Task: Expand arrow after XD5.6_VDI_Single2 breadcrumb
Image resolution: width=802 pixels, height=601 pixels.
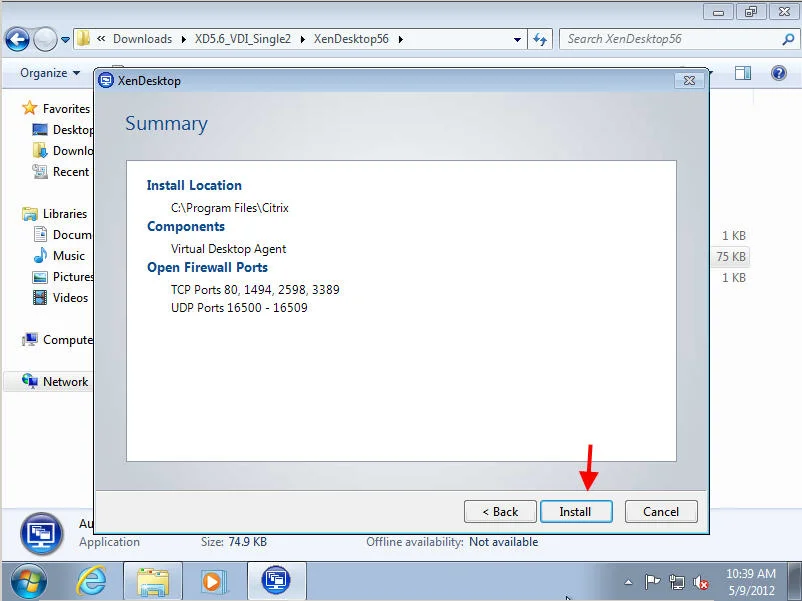Action: click(302, 39)
